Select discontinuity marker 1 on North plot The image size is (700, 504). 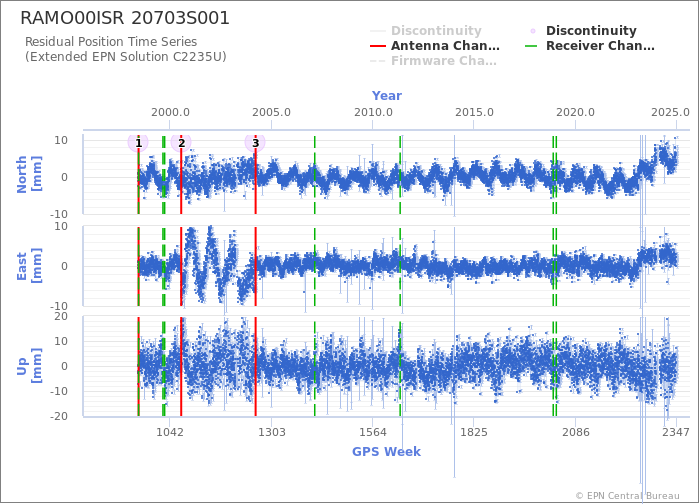138,143
